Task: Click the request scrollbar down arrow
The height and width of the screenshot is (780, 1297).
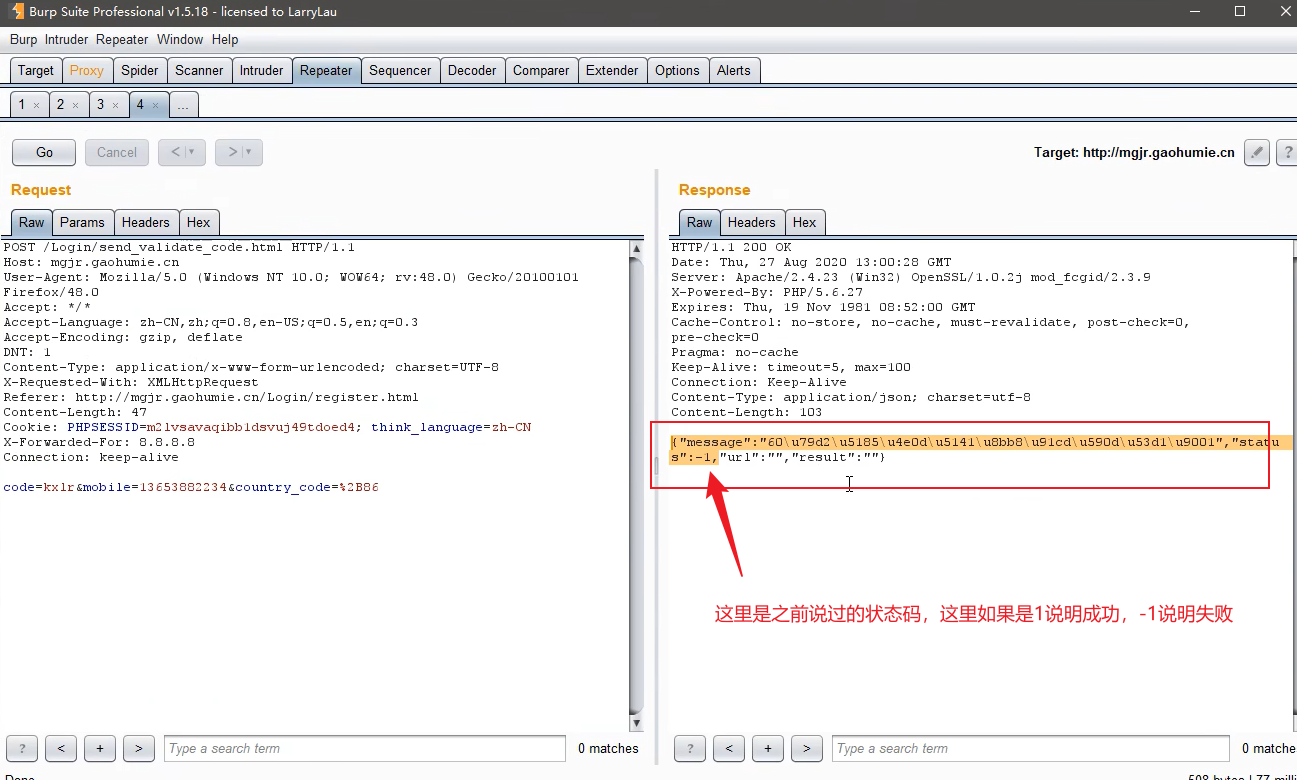Action: coord(637,723)
